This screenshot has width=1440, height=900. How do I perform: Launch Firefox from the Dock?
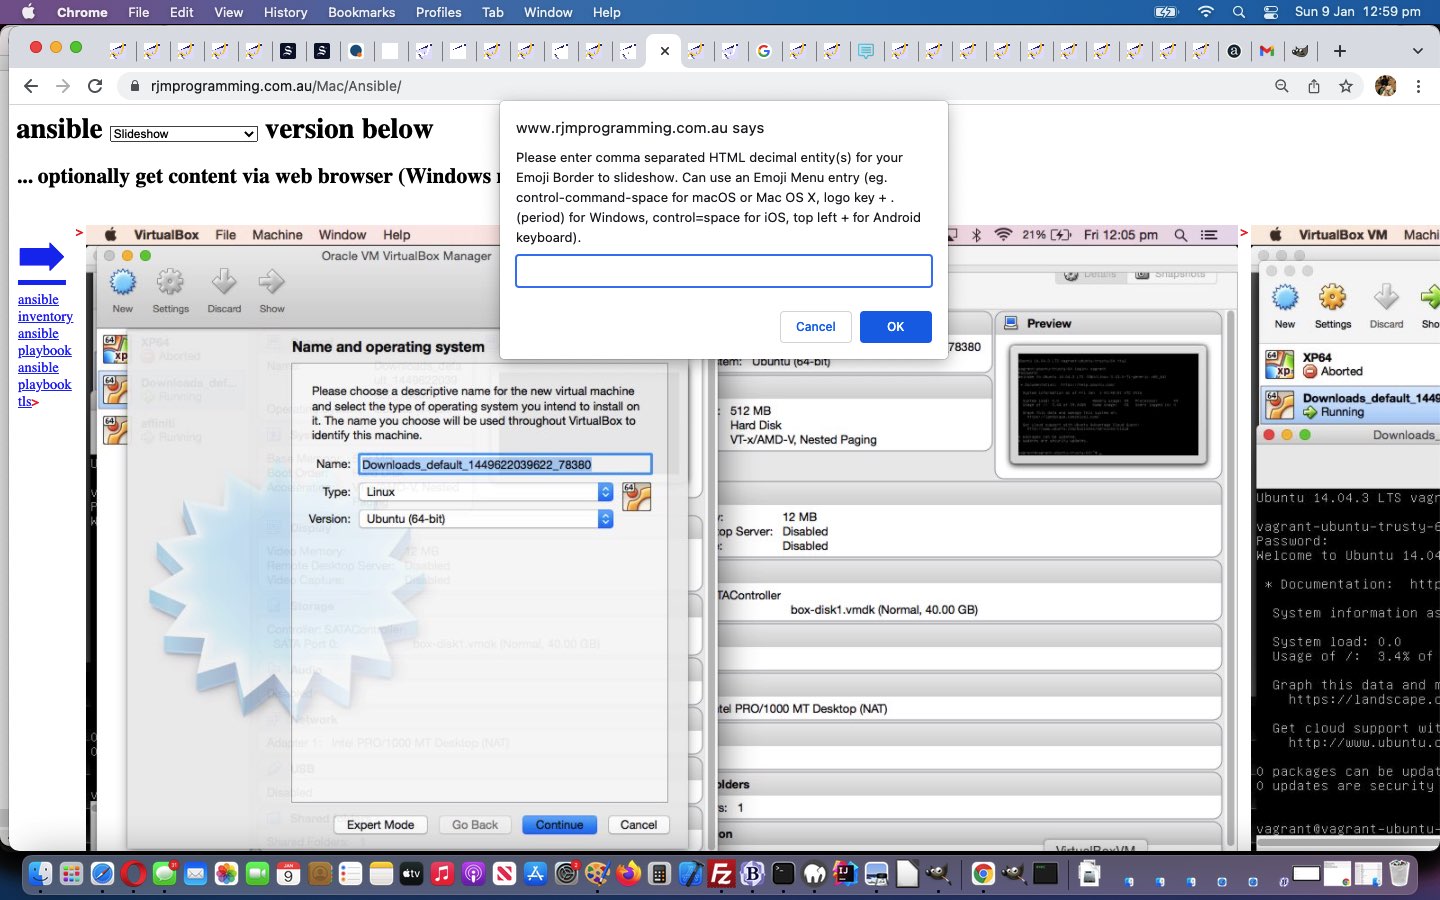pyautogui.click(x=628, y=874)
